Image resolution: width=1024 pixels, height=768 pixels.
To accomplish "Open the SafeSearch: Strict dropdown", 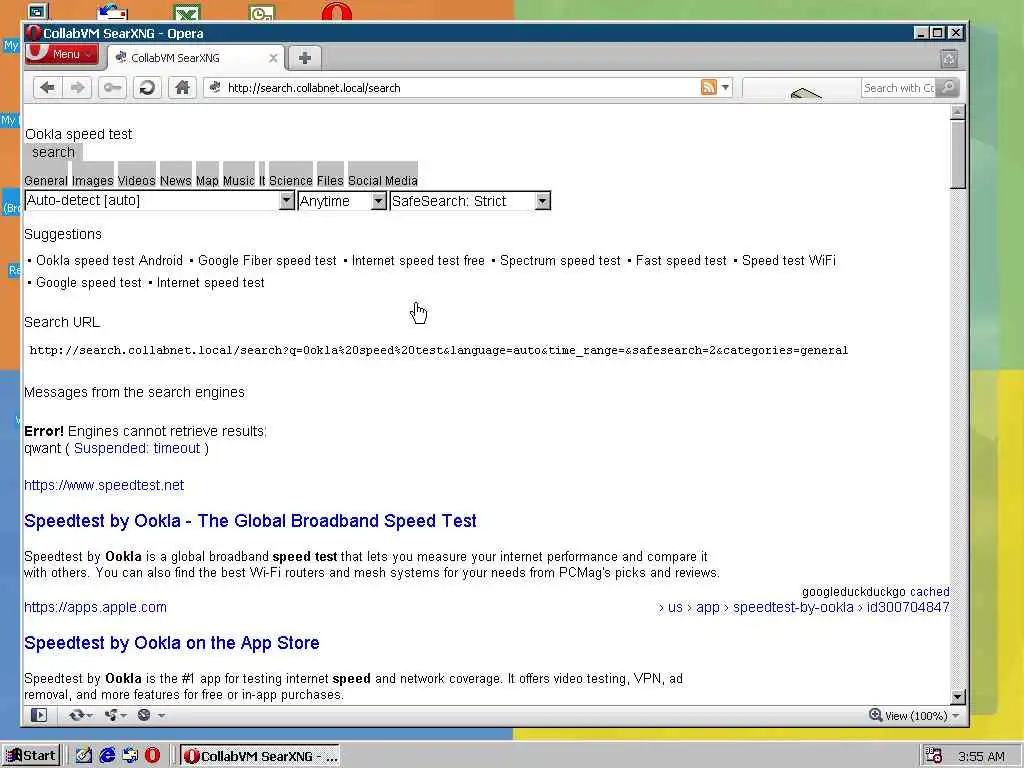I will coord(470,200).
